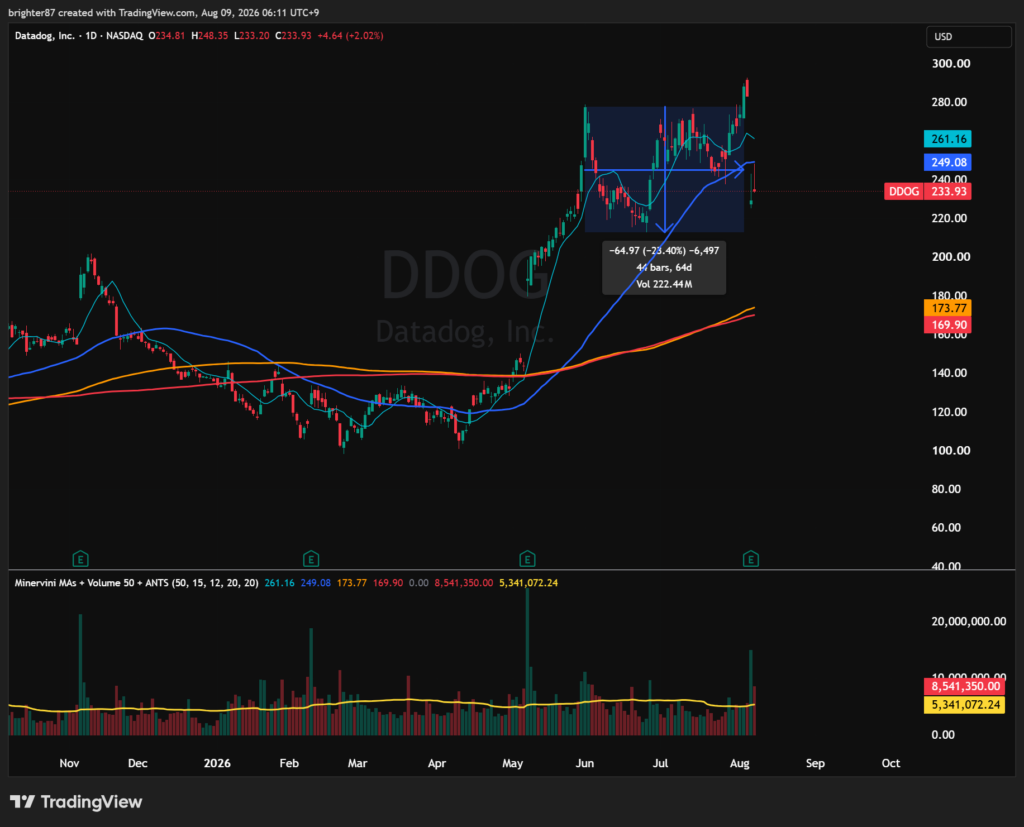
Task: Click the close value C233.93 in the header
Action: pyautogui.click(x=293, y=36)
